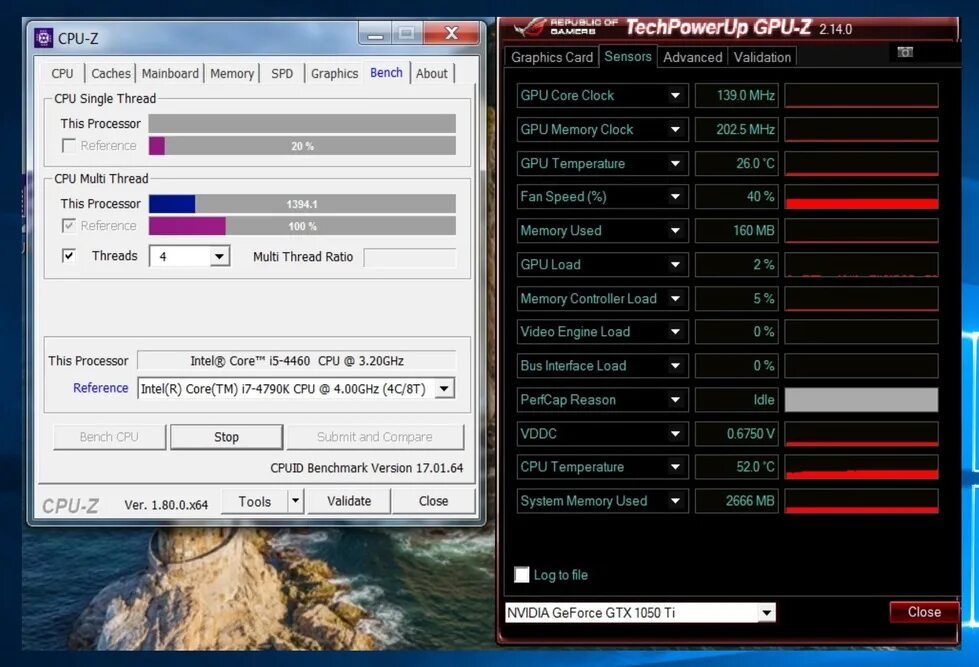Click the Bench CPU button
979x667 pixels.
click(x=109, y=437)
